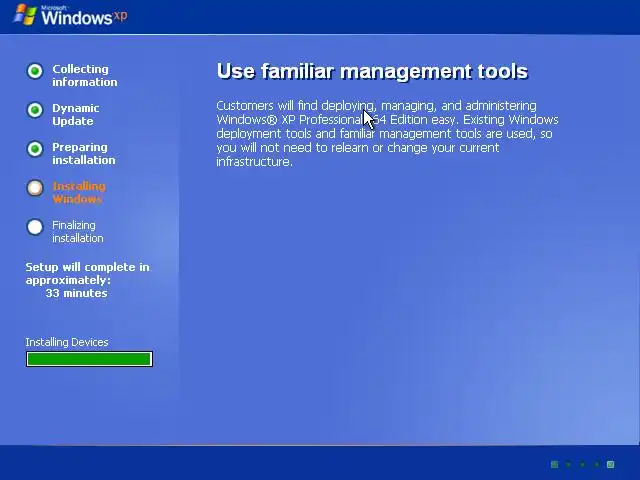Click the Preparing installation step bullet
Screen dimensions: 640x480
[35, 149]
